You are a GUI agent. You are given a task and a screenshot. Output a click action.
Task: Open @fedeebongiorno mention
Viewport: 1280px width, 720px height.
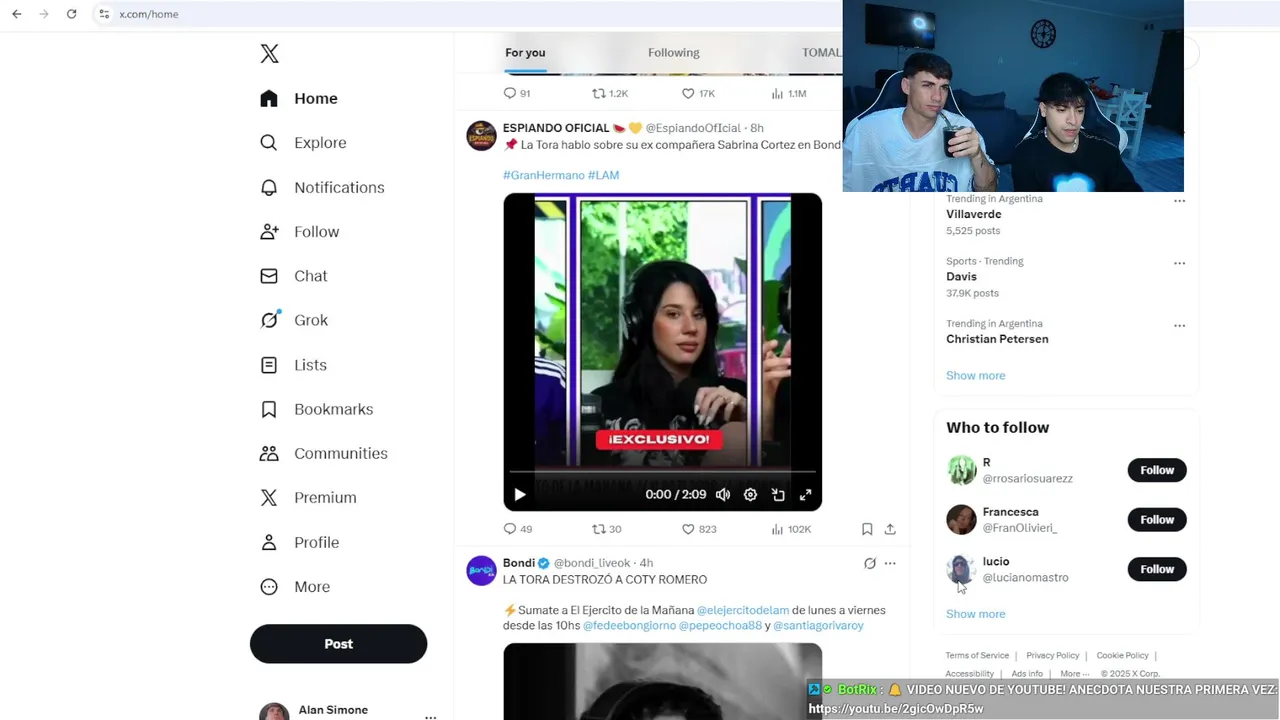pos(629,625)
